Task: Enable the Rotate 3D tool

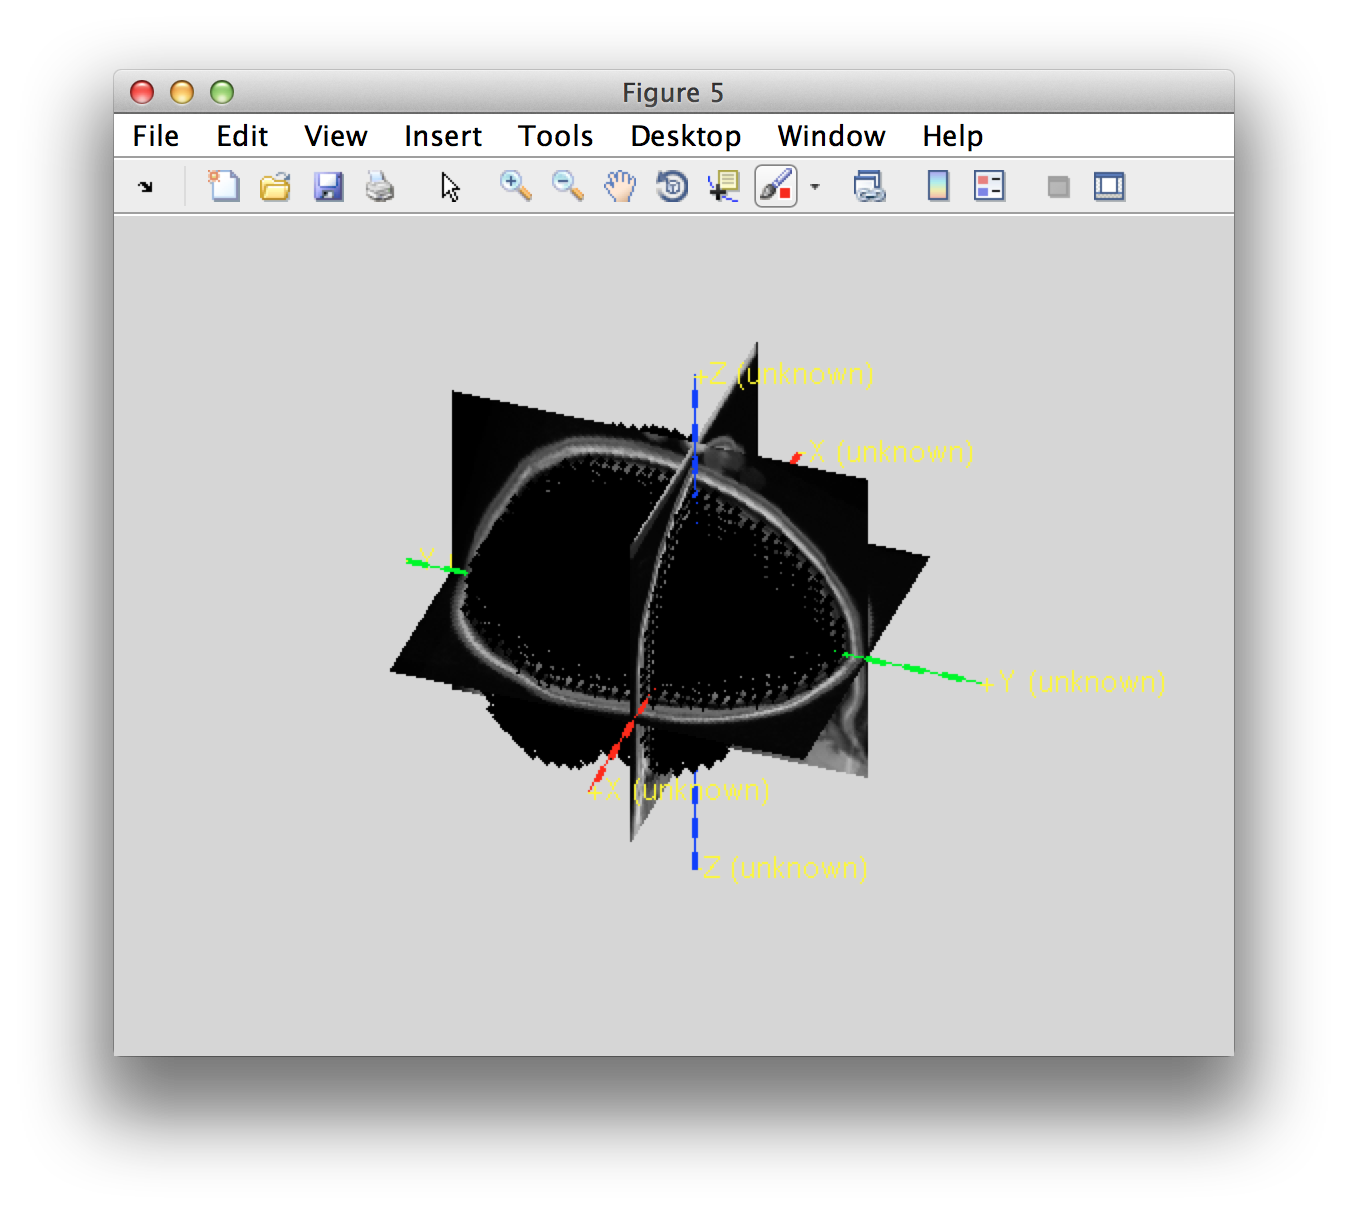Action: tap(672, 186)
